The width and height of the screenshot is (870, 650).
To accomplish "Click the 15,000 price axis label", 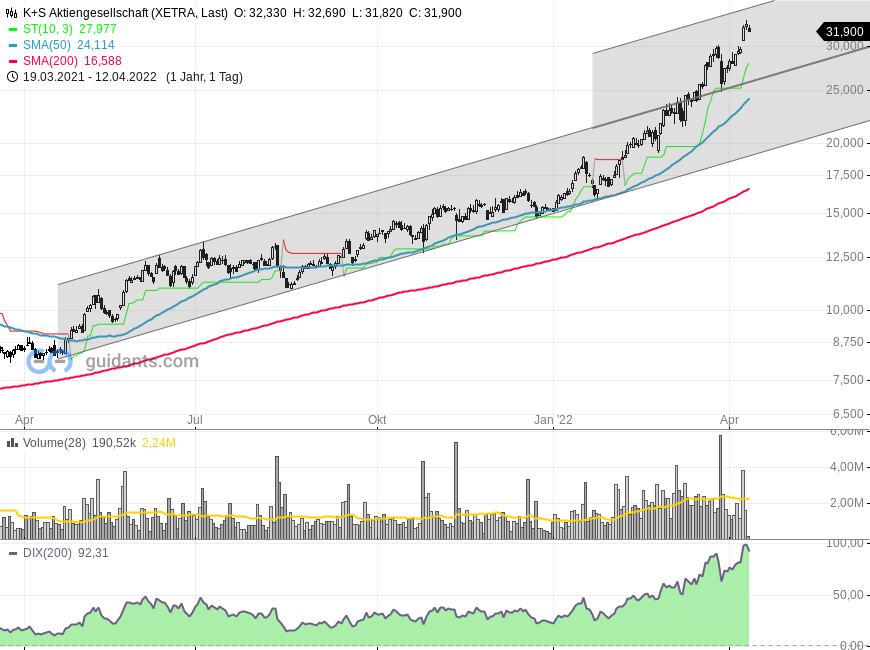I will pos(844,213).
